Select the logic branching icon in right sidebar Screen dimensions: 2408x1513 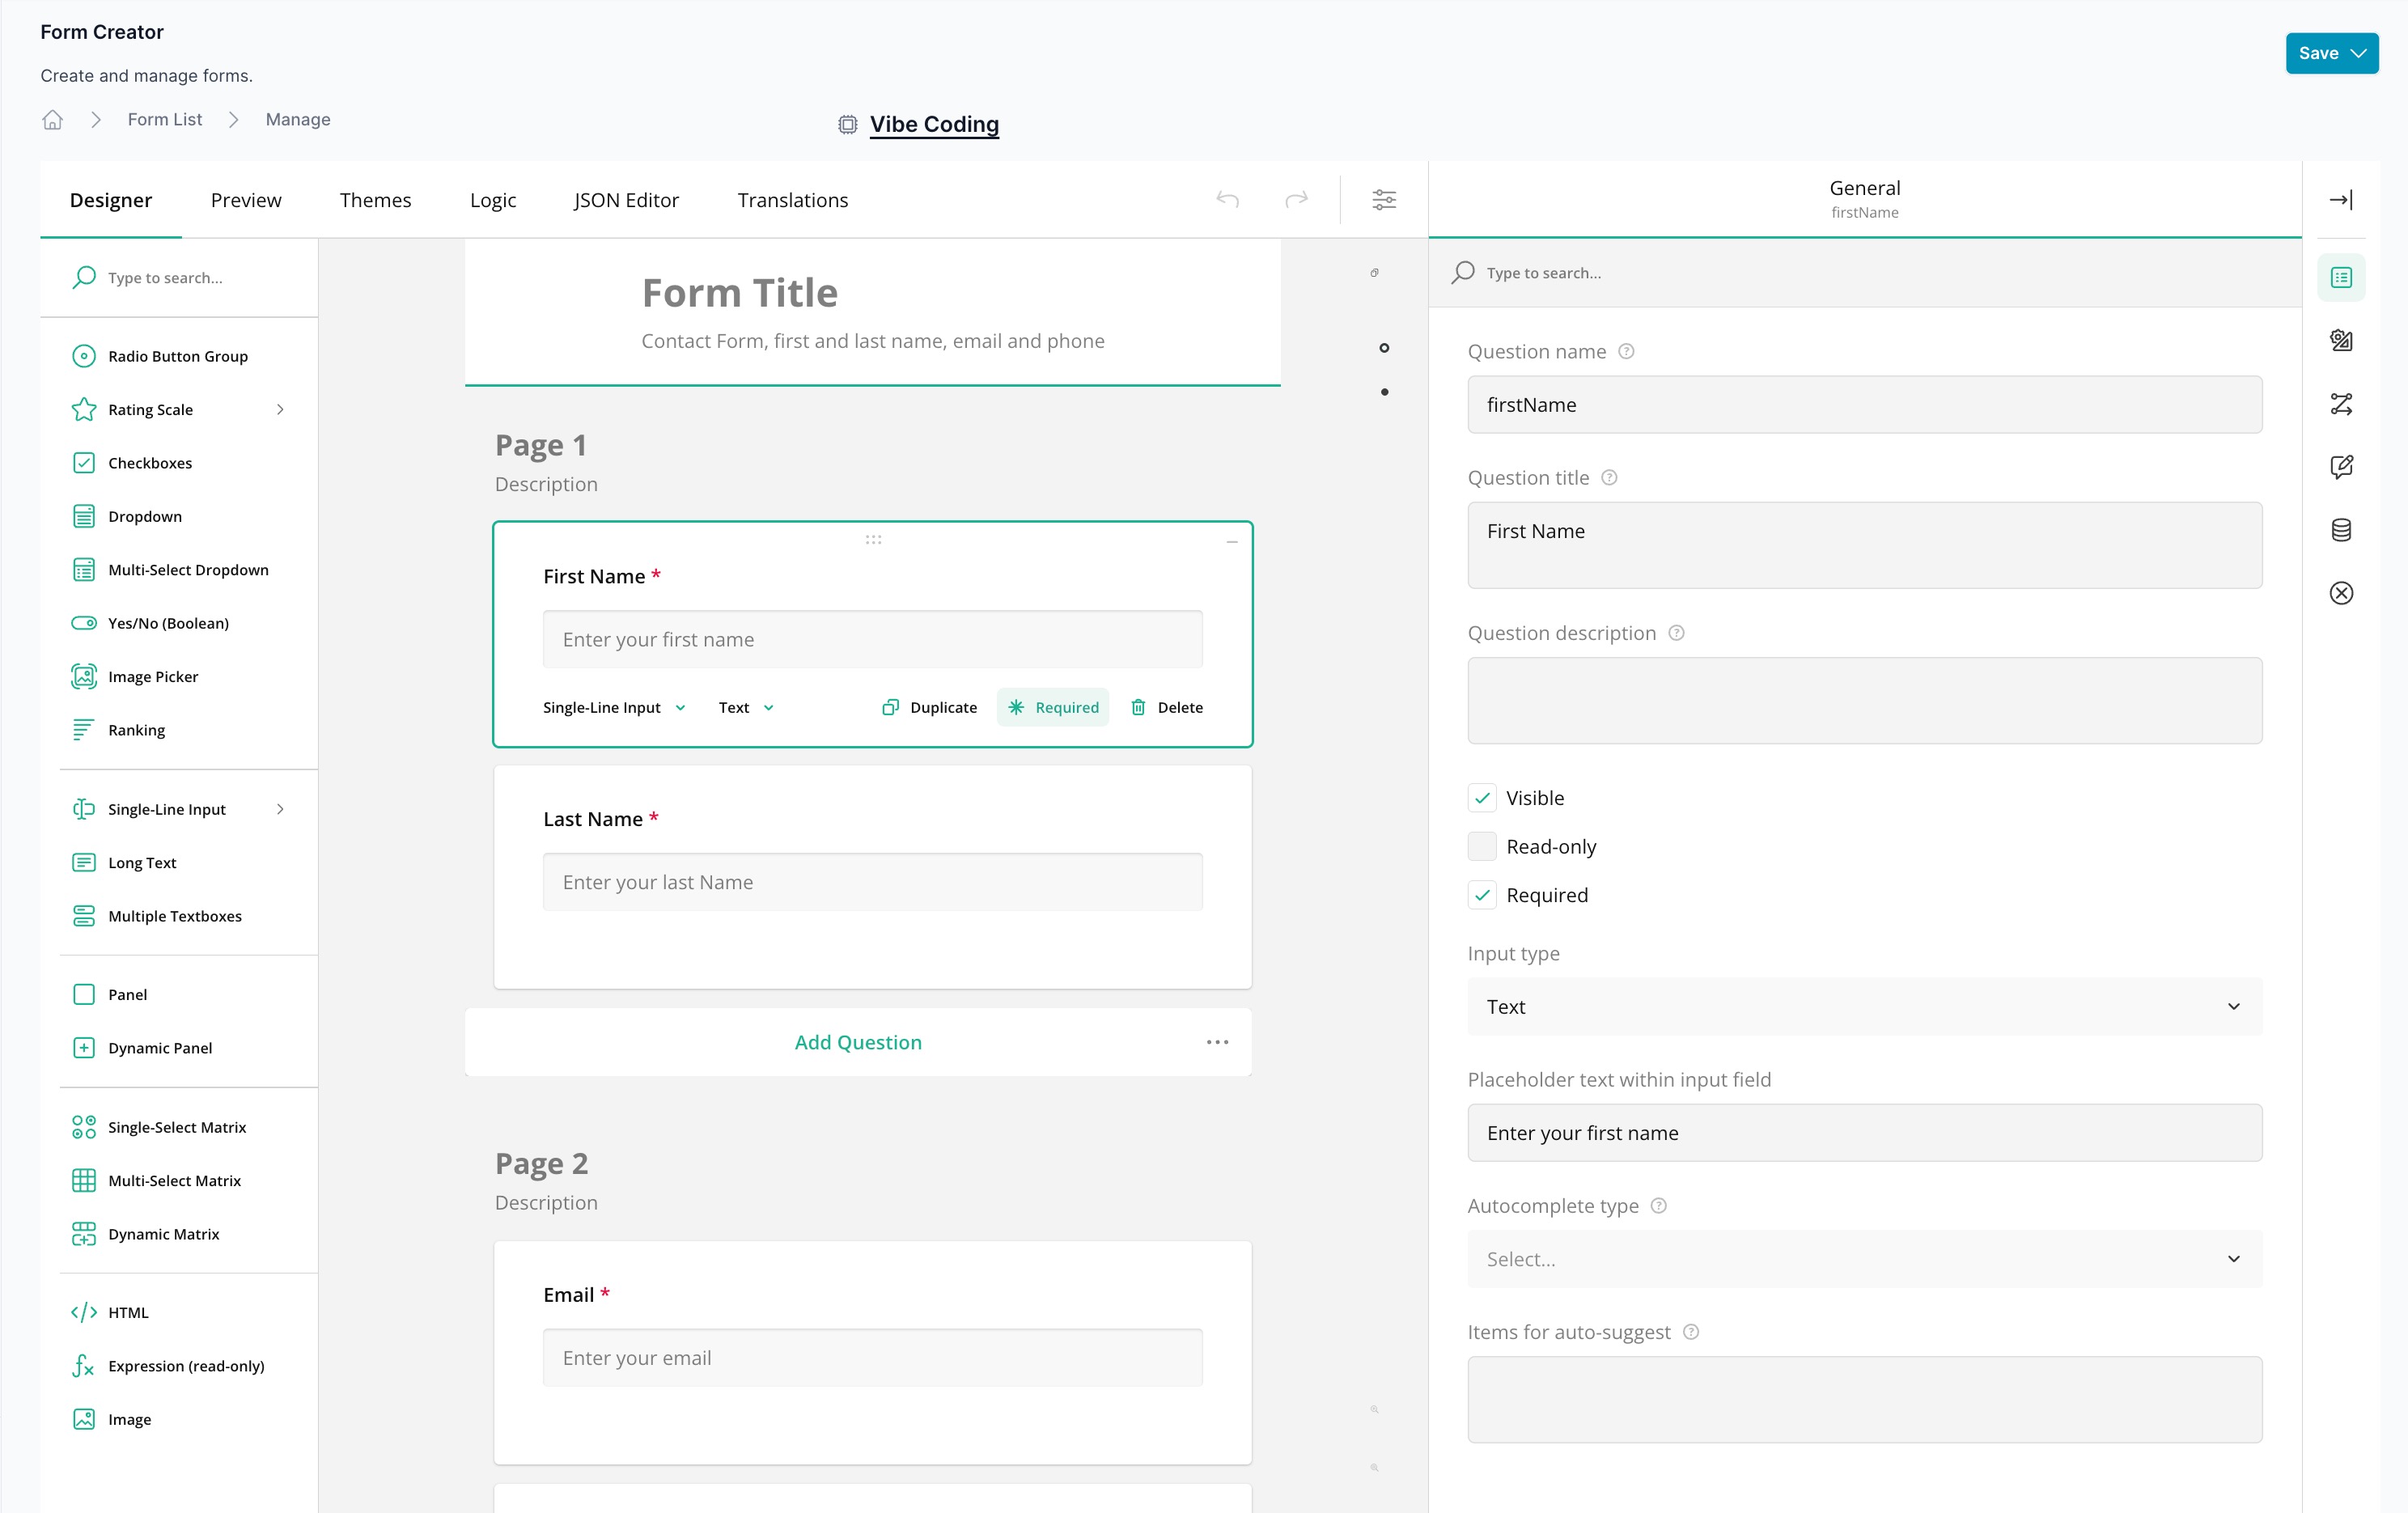pyautogui.click(x=2341, y=404)
